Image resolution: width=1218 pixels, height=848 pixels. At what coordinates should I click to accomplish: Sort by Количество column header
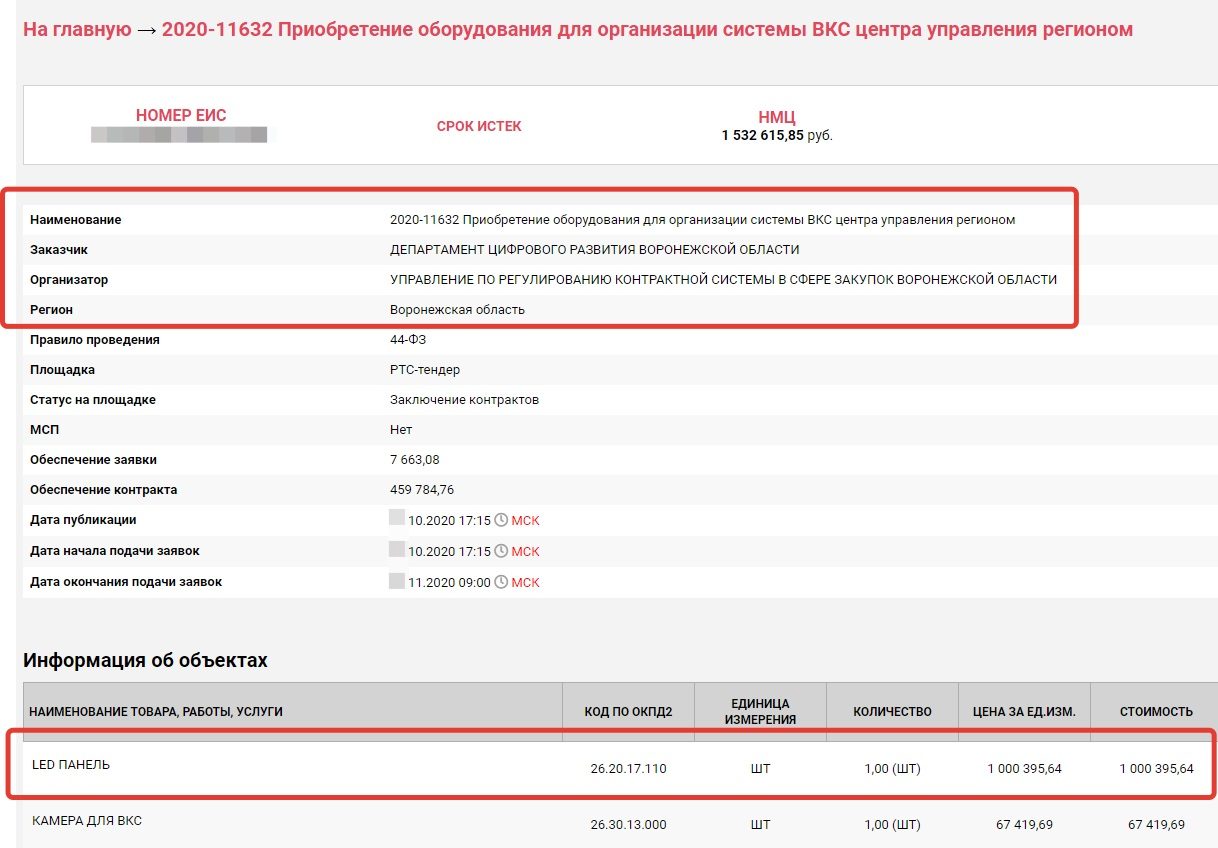click(x=892, y=712)
